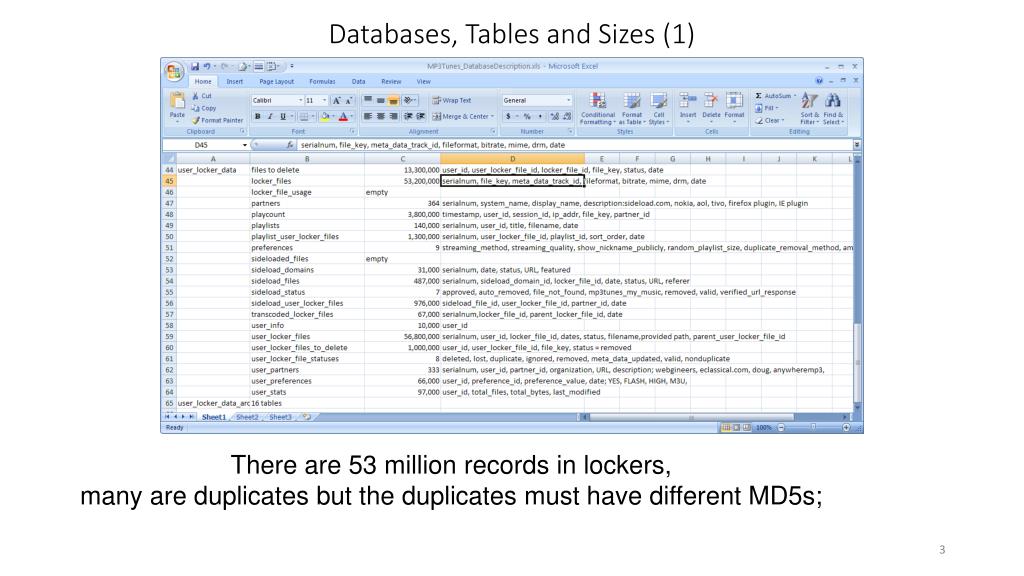The image size is (1024, 576).
Task: Apply Accounting dollar number format
Action: (508, 116)
